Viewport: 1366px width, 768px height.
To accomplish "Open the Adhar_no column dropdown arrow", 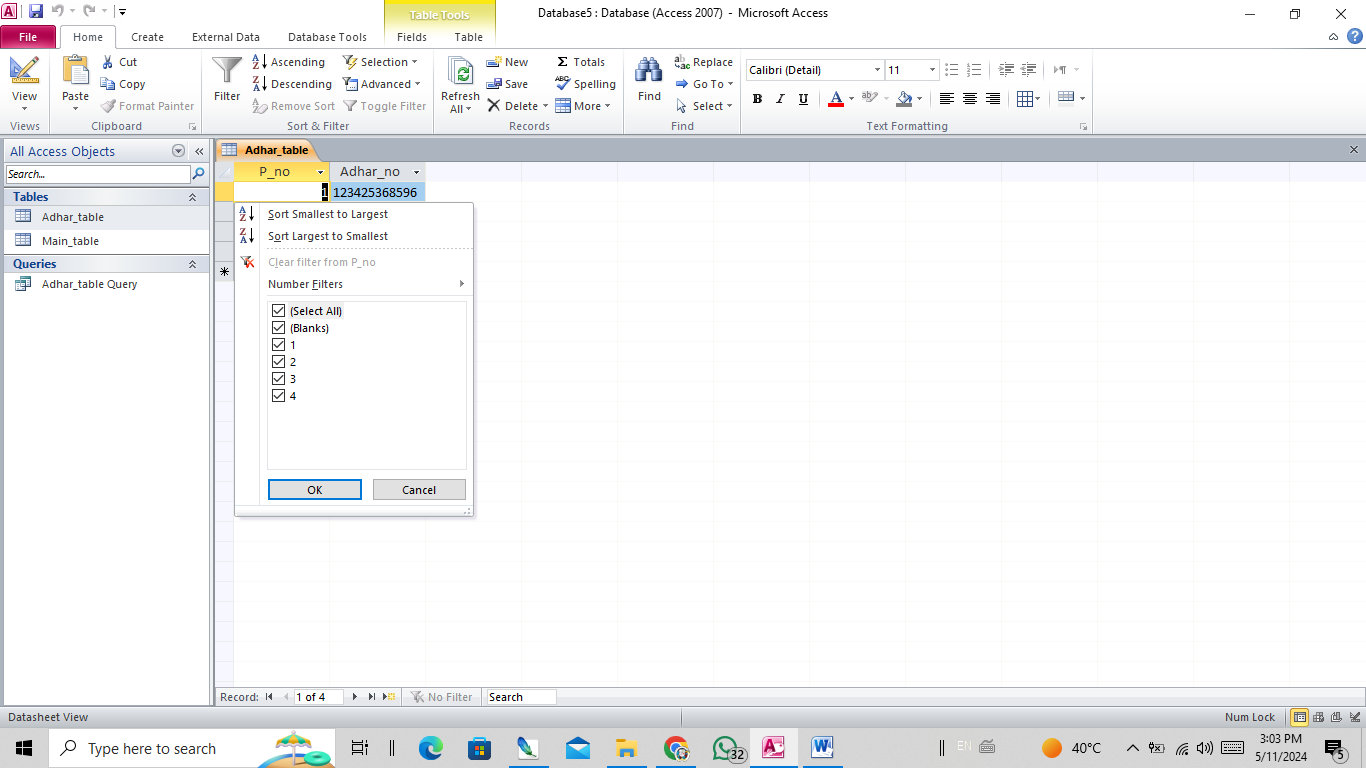I will pos(417,172).
